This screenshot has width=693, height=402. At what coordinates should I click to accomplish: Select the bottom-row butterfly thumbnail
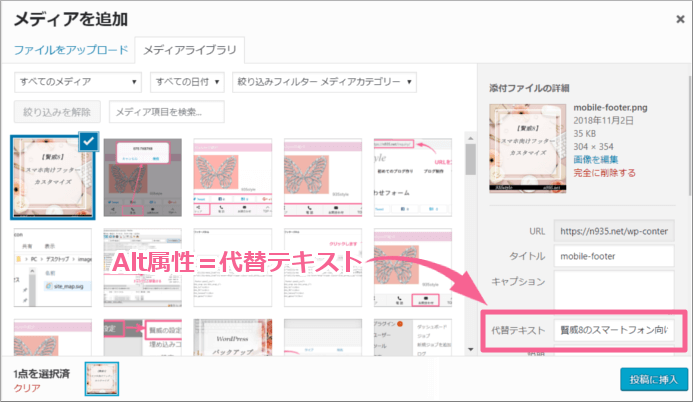pos(53,338)
